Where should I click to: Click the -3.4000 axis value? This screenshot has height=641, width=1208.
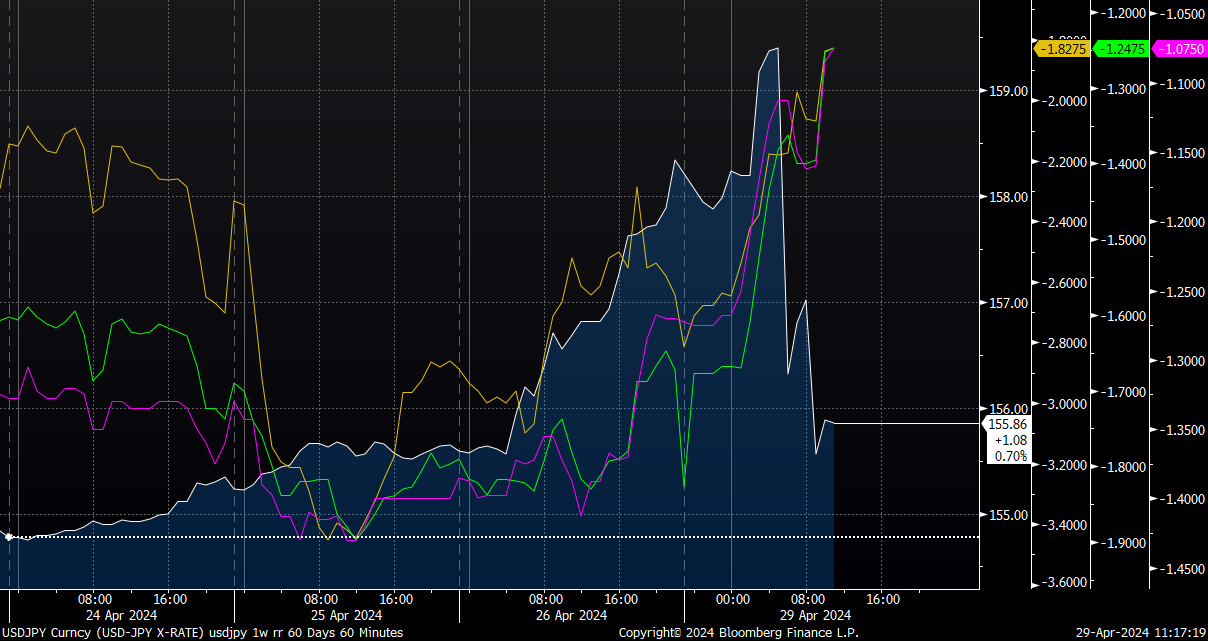click(x=1063, y=525)
